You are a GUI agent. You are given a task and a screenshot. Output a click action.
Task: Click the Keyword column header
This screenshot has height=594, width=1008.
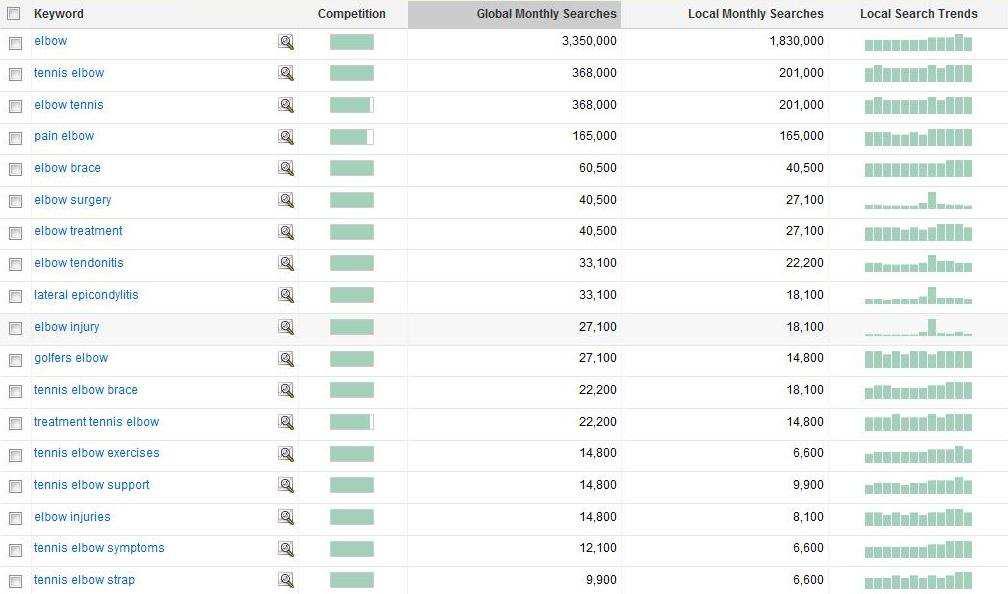(x=59, y=14)
